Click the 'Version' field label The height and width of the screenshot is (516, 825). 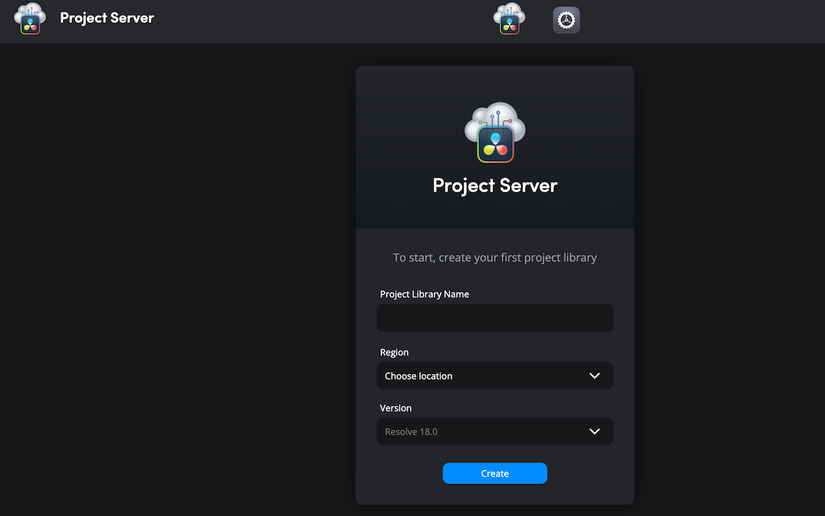396,409
